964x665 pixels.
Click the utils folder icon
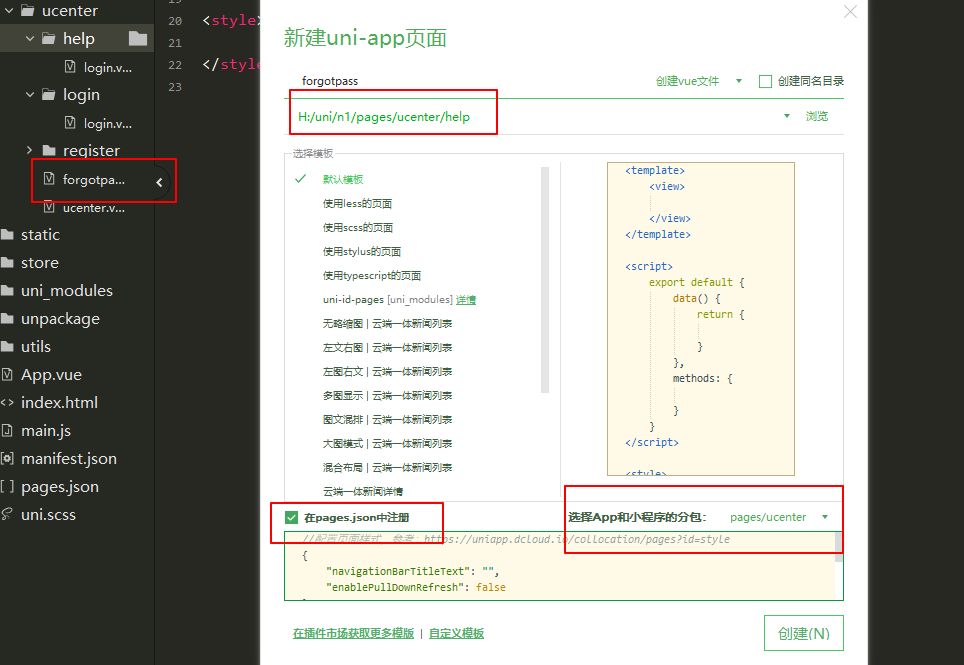tap(7, 347)
